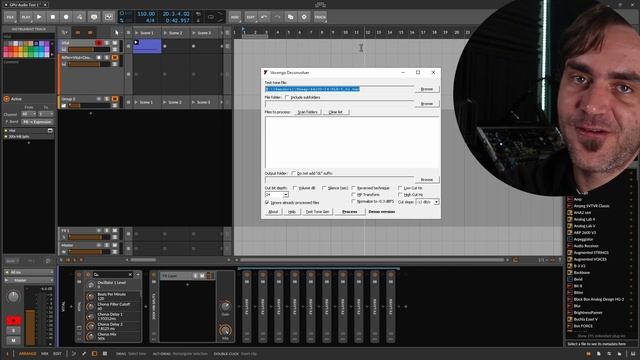Click the Clear list button

coord(336,112)
